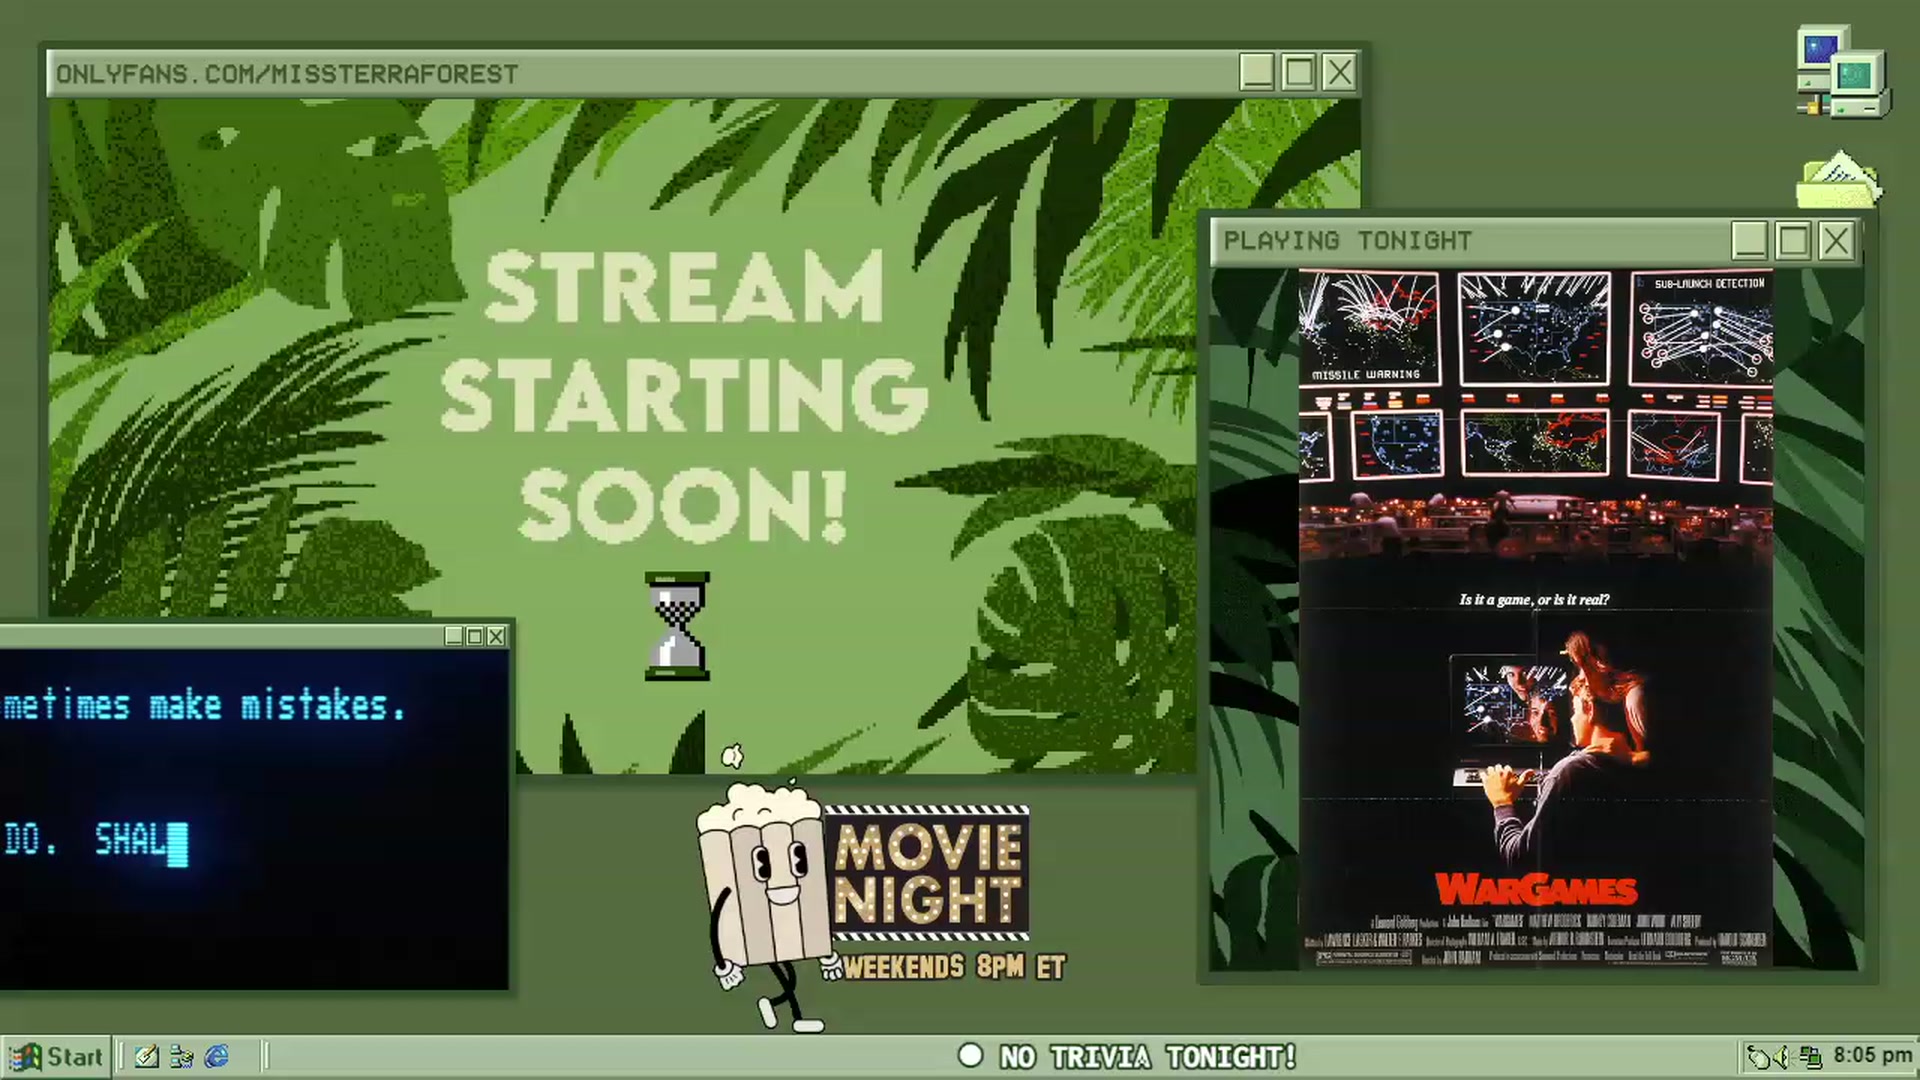The image size is (1920, 1080).
Task: Click the blinking terminal cursor block
Action: tap(177, 844)
